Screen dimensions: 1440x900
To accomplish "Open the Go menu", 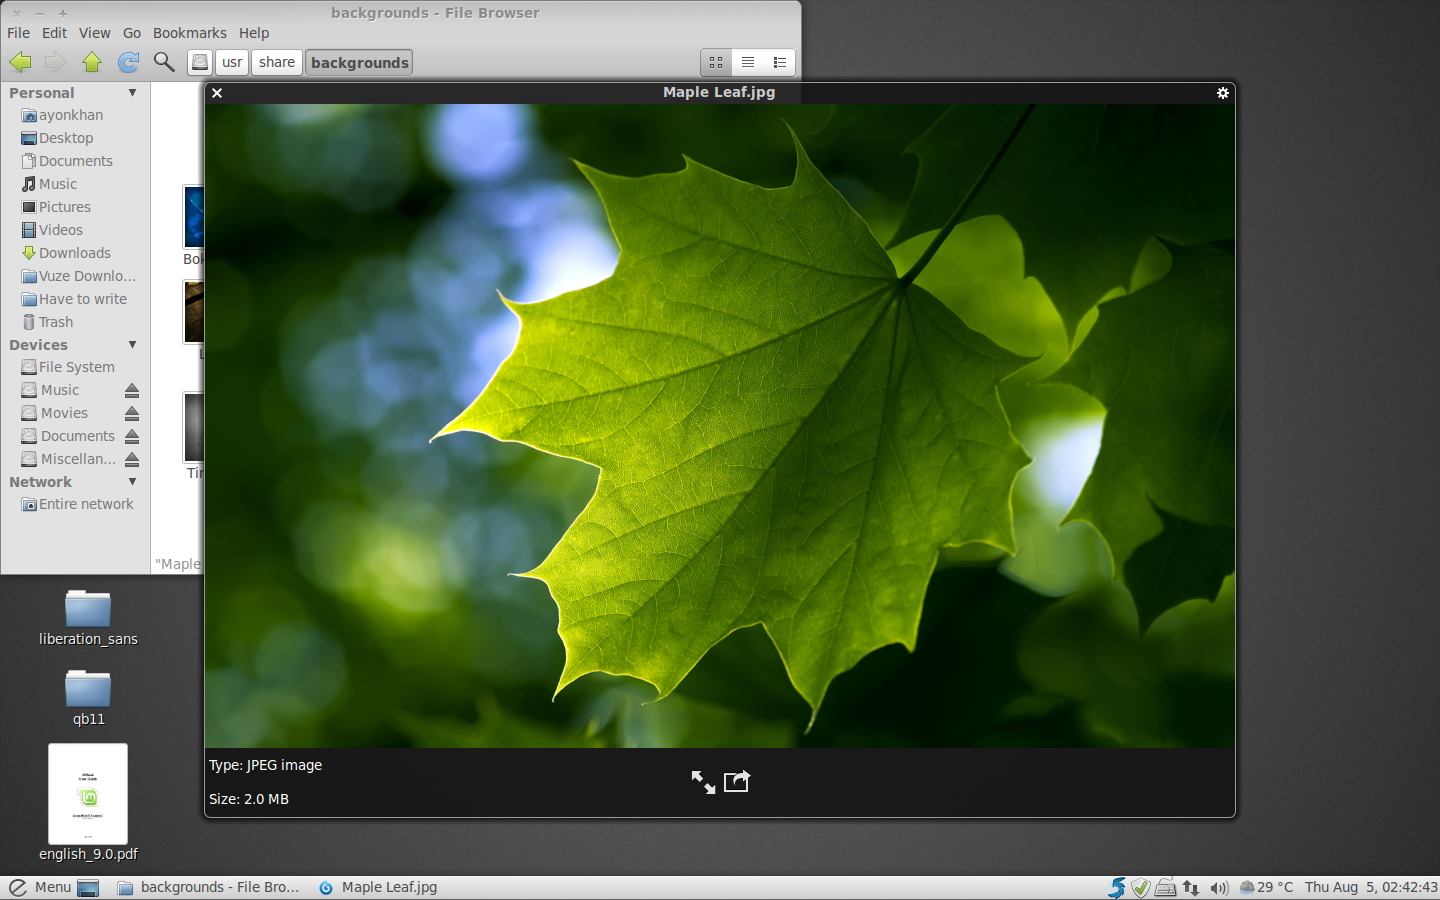I will coord(132,33).
